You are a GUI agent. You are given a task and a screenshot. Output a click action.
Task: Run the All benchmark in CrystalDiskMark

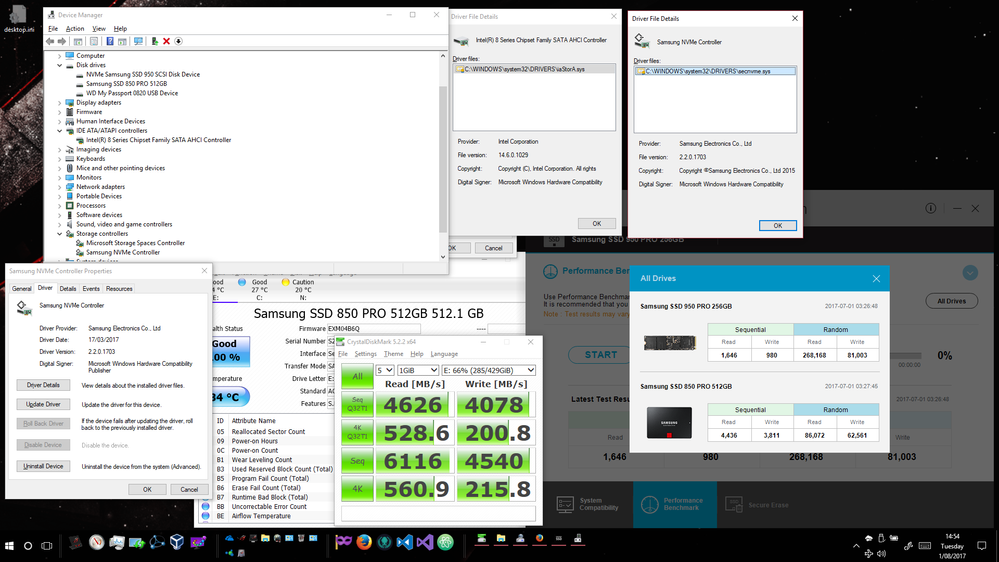(x=357, y=376)
